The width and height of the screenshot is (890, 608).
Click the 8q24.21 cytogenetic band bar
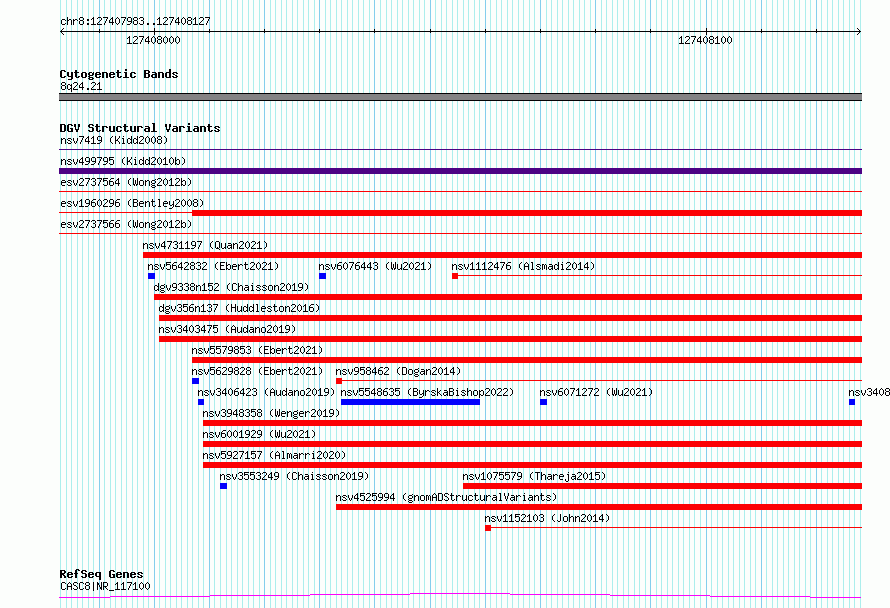pyautogui.click(x=460, y=97)
